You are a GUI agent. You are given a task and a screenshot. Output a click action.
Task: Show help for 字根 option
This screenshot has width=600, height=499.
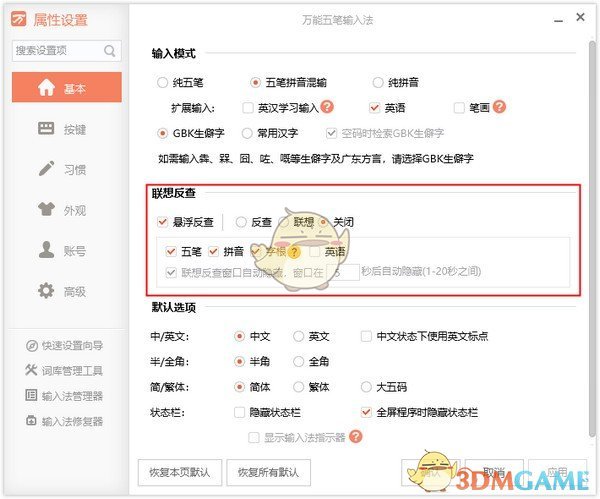tap(294, 252)
